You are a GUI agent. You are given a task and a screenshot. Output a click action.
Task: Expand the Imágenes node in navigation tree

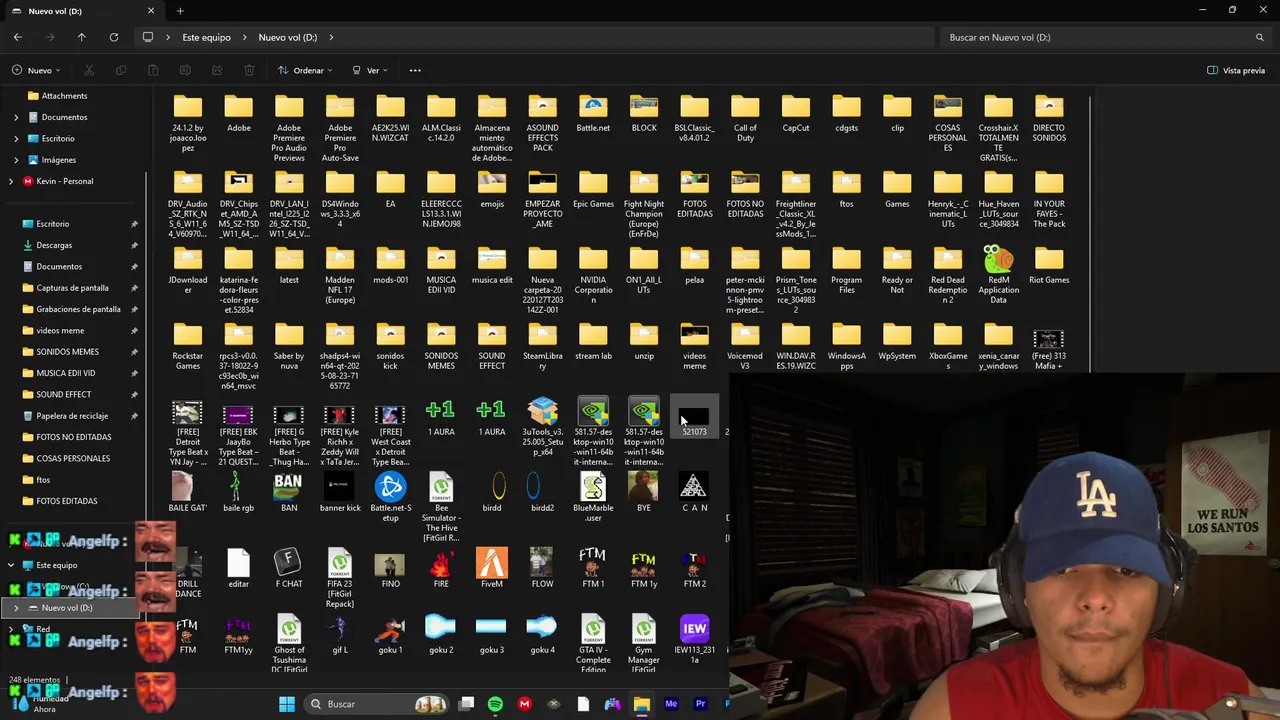click(16, 160)
